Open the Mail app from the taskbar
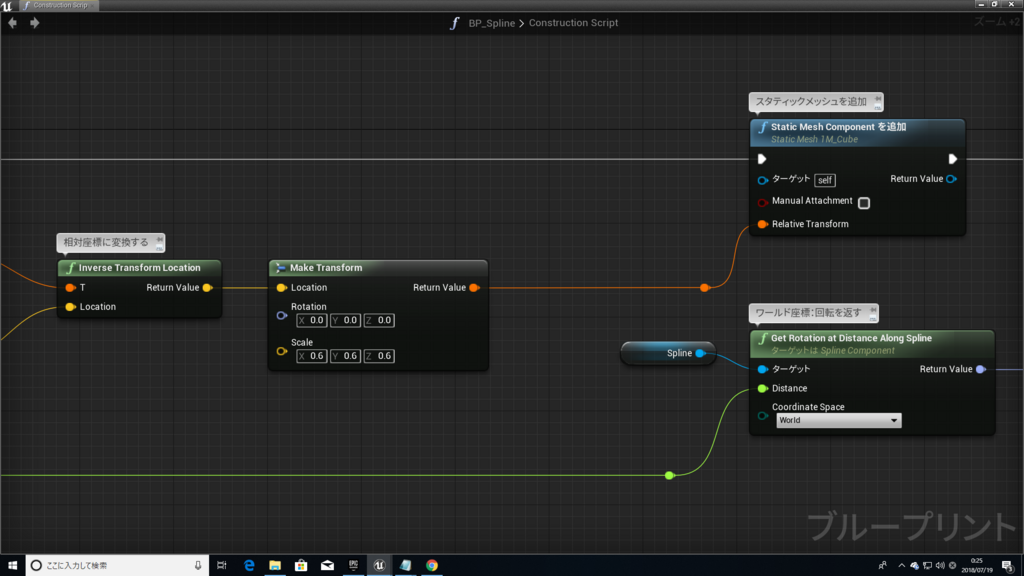 click(327, 566)
